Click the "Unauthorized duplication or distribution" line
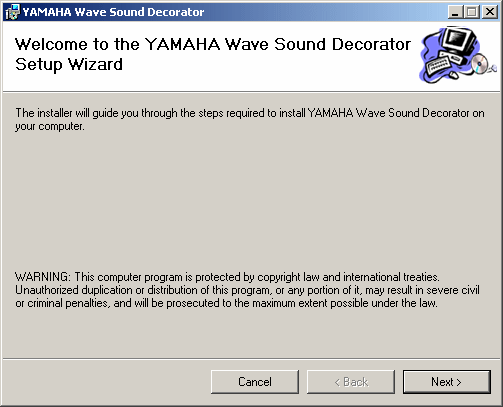The height and width of the screenshot is (407, 503). [x=247, y=290]
